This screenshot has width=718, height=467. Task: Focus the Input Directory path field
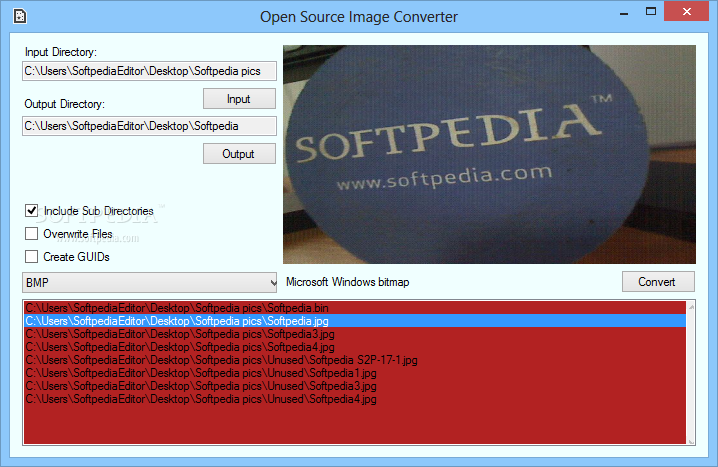pos(149,71)
